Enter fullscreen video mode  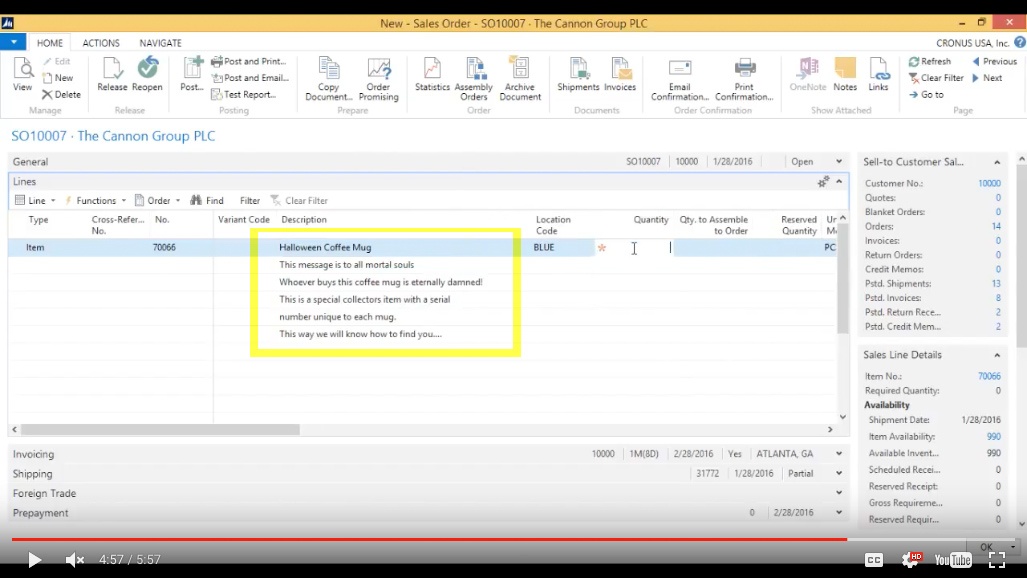click(x=997, y=560)
